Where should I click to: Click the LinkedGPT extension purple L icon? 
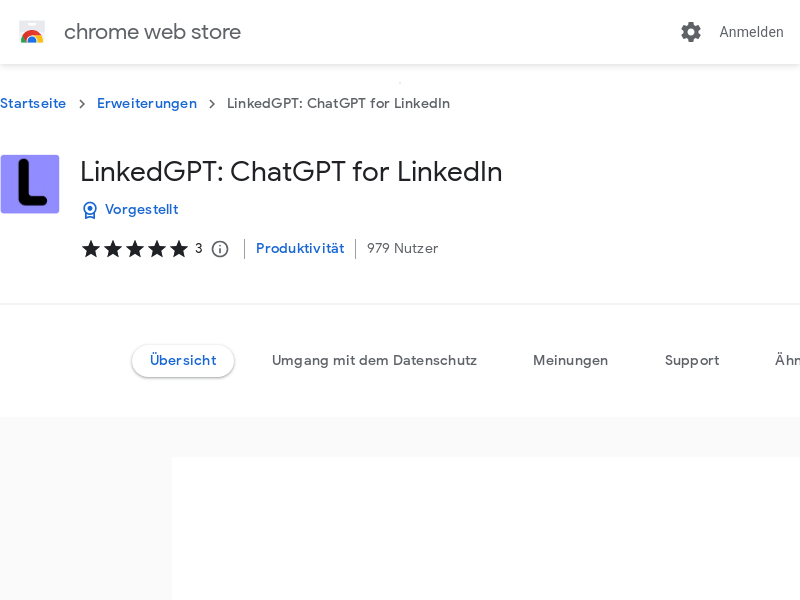click(30, 184)
